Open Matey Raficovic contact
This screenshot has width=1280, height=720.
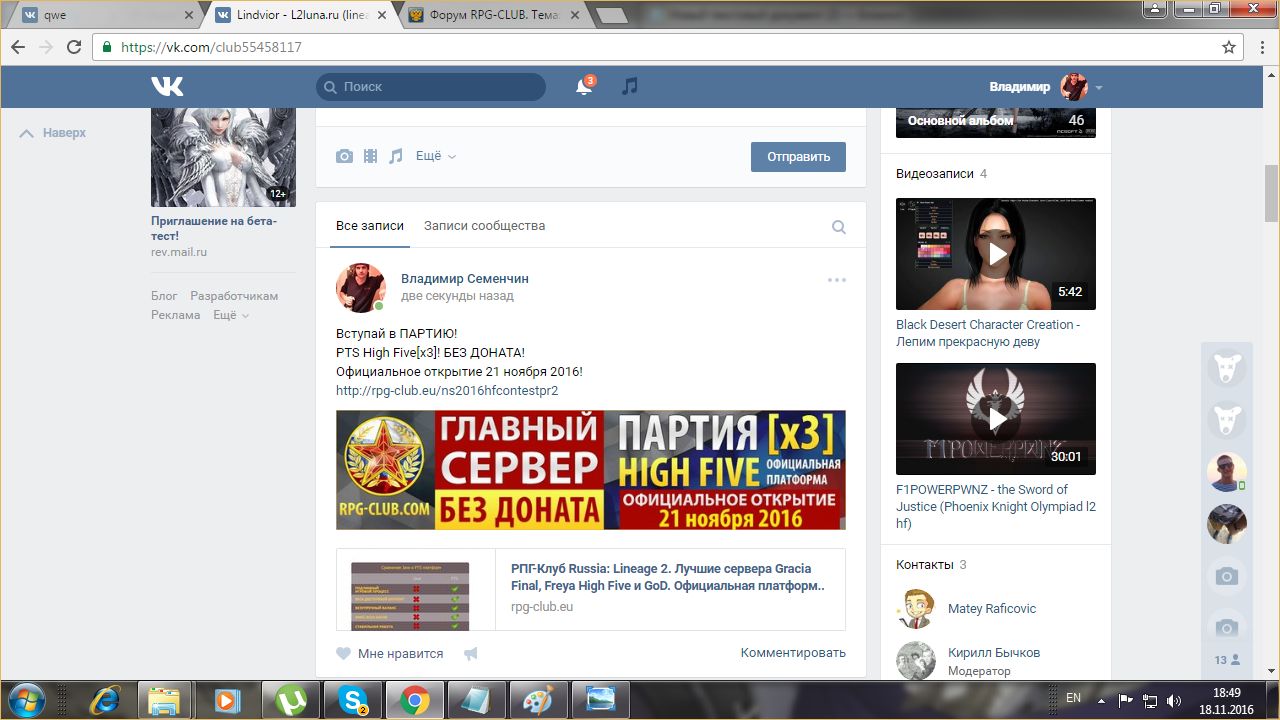[992, 609]
